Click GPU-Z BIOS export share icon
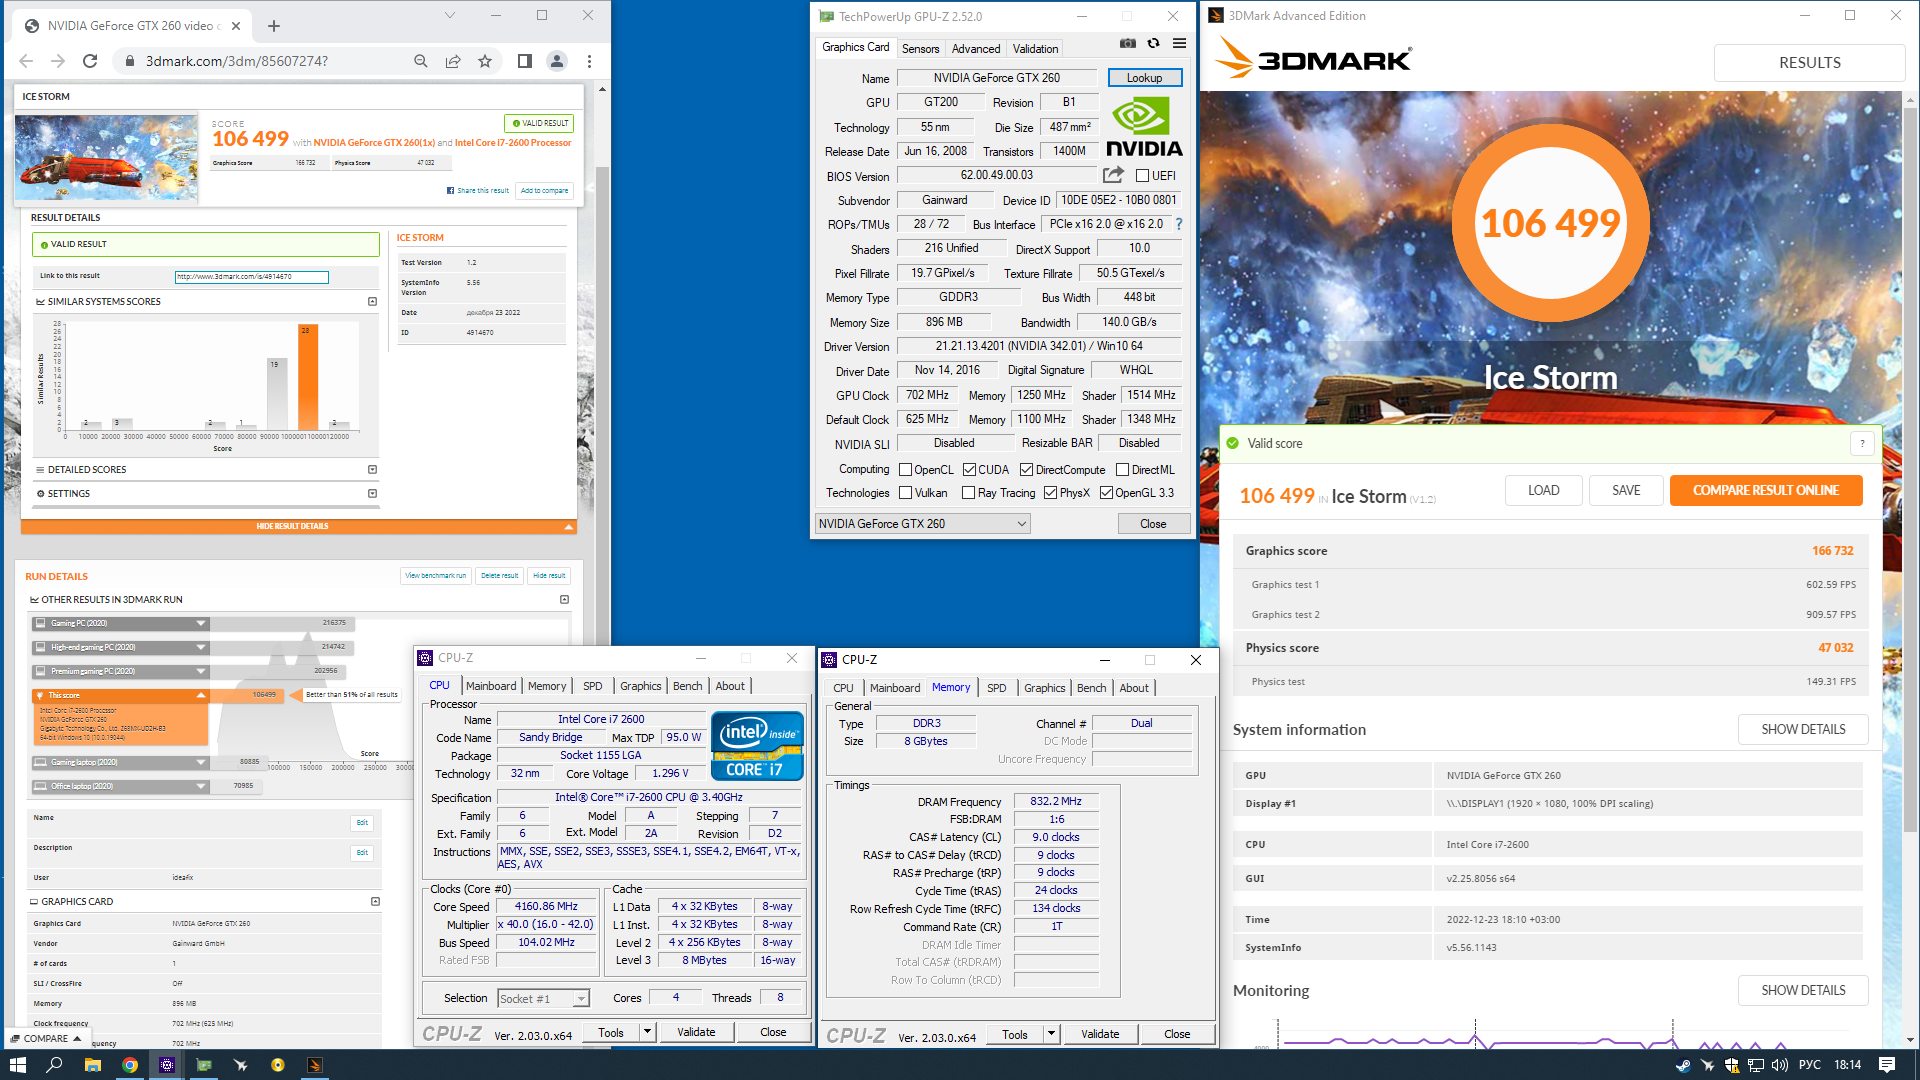This screenshot has height=1080, width=1920. pos(1113,174)
